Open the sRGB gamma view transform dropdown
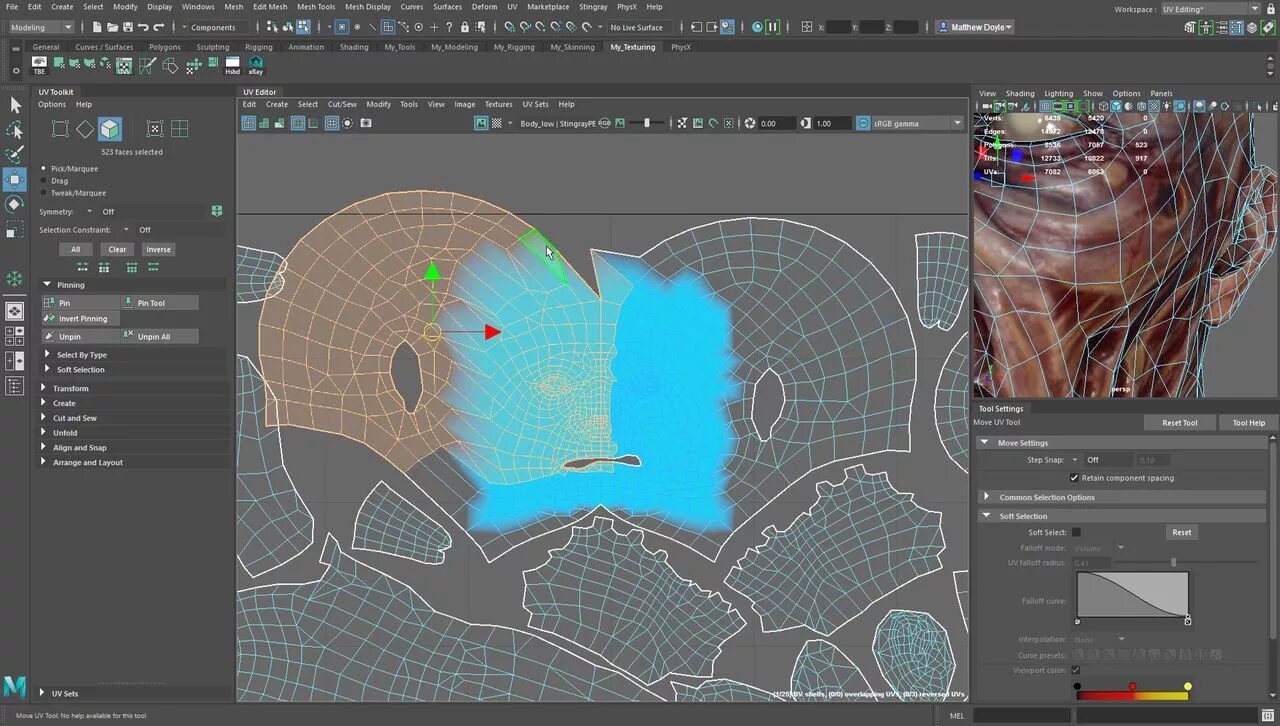 tap(909, 123)
